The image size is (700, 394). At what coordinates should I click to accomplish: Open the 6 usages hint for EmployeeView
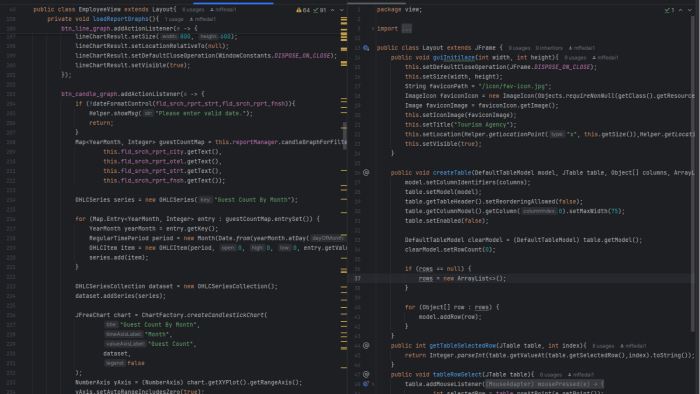(193, 9)
